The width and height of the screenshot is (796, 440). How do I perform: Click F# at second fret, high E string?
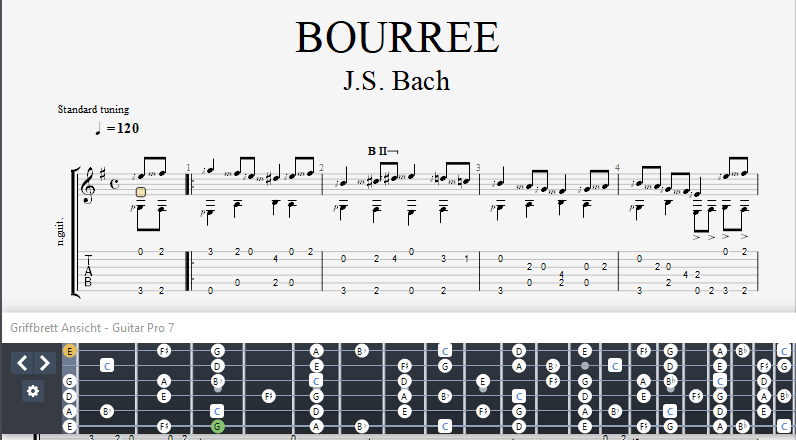pyautogui.click(x=164, y=351)
